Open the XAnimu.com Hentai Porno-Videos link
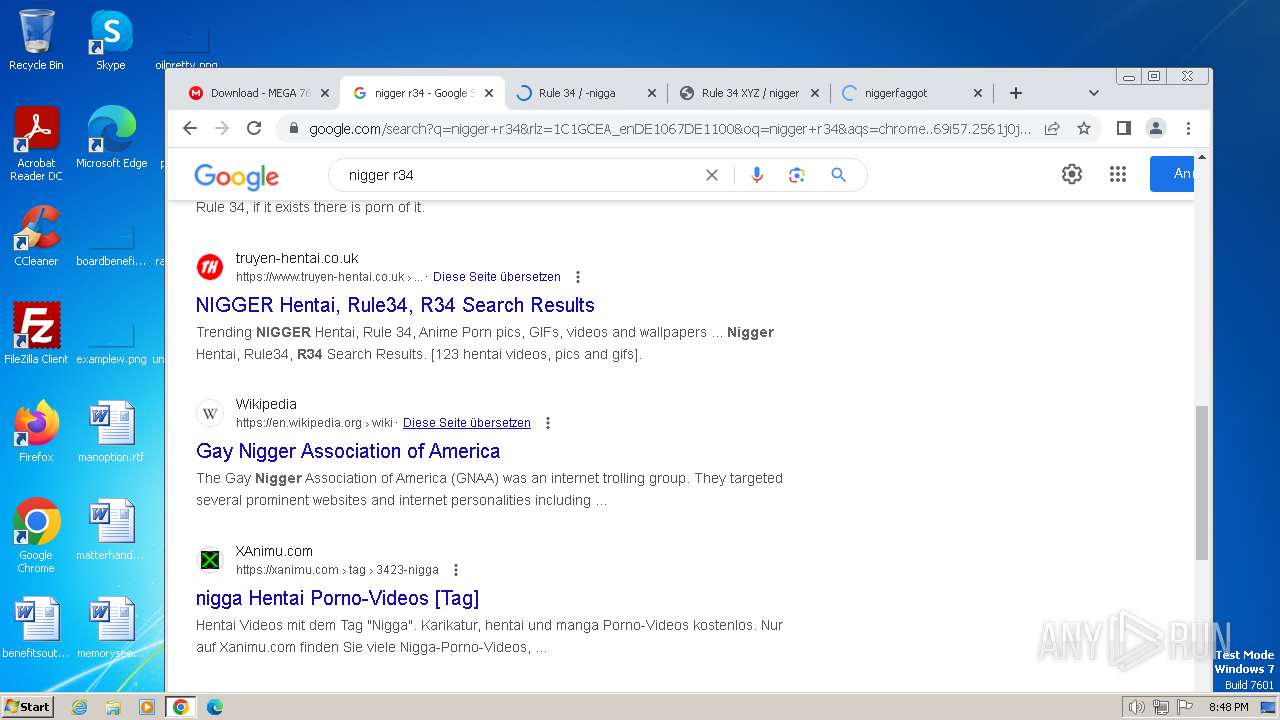The height and width of the screenshot is (720, 1280). 337,598
